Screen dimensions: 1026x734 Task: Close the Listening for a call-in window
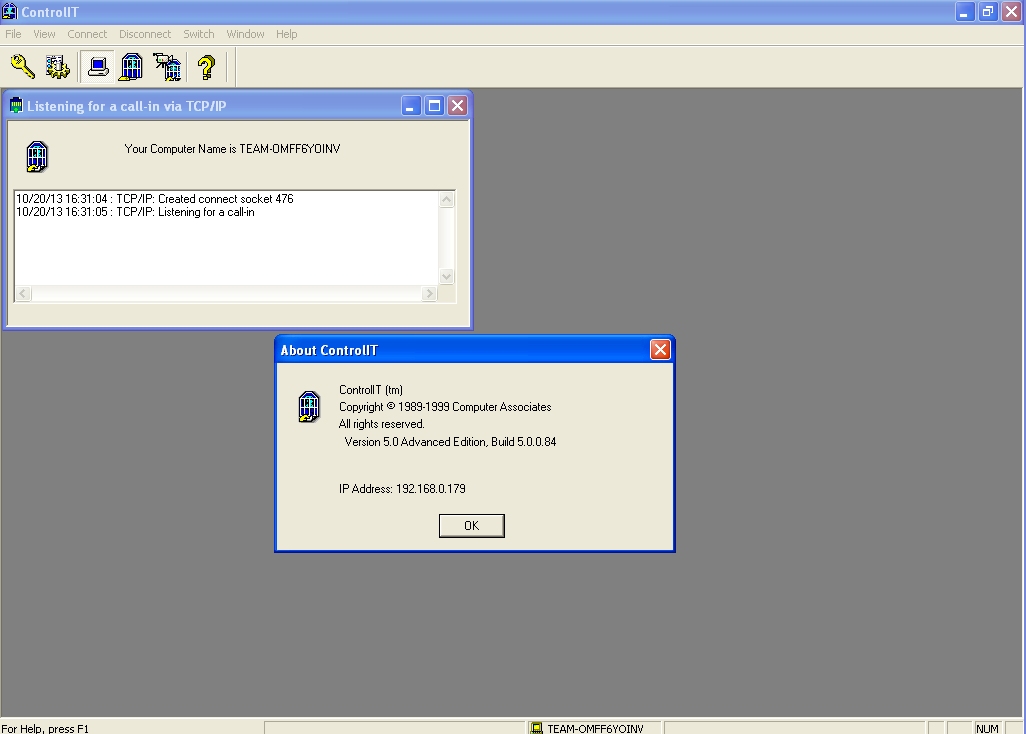tap(457, 106)
